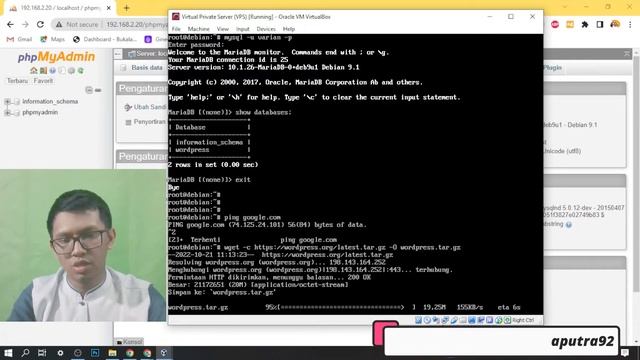
Task: Open Settings from taskbar
Action: coord(60,353)
